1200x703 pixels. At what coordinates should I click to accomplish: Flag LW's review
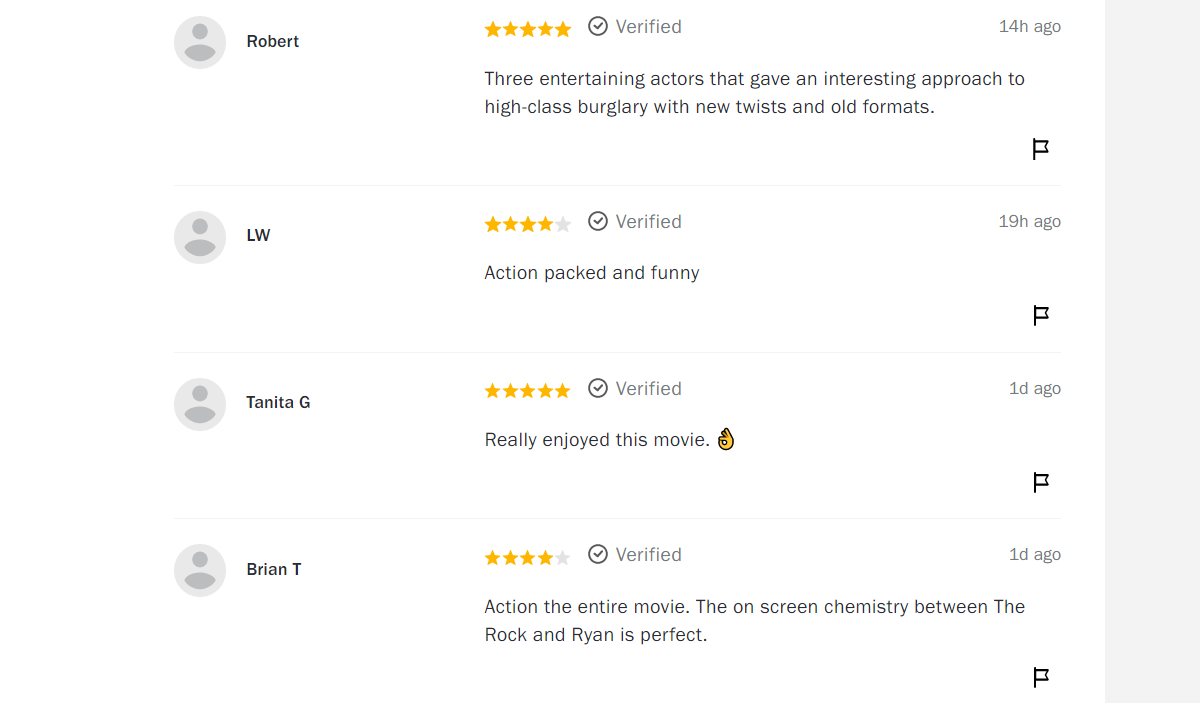pos(1040,316)
